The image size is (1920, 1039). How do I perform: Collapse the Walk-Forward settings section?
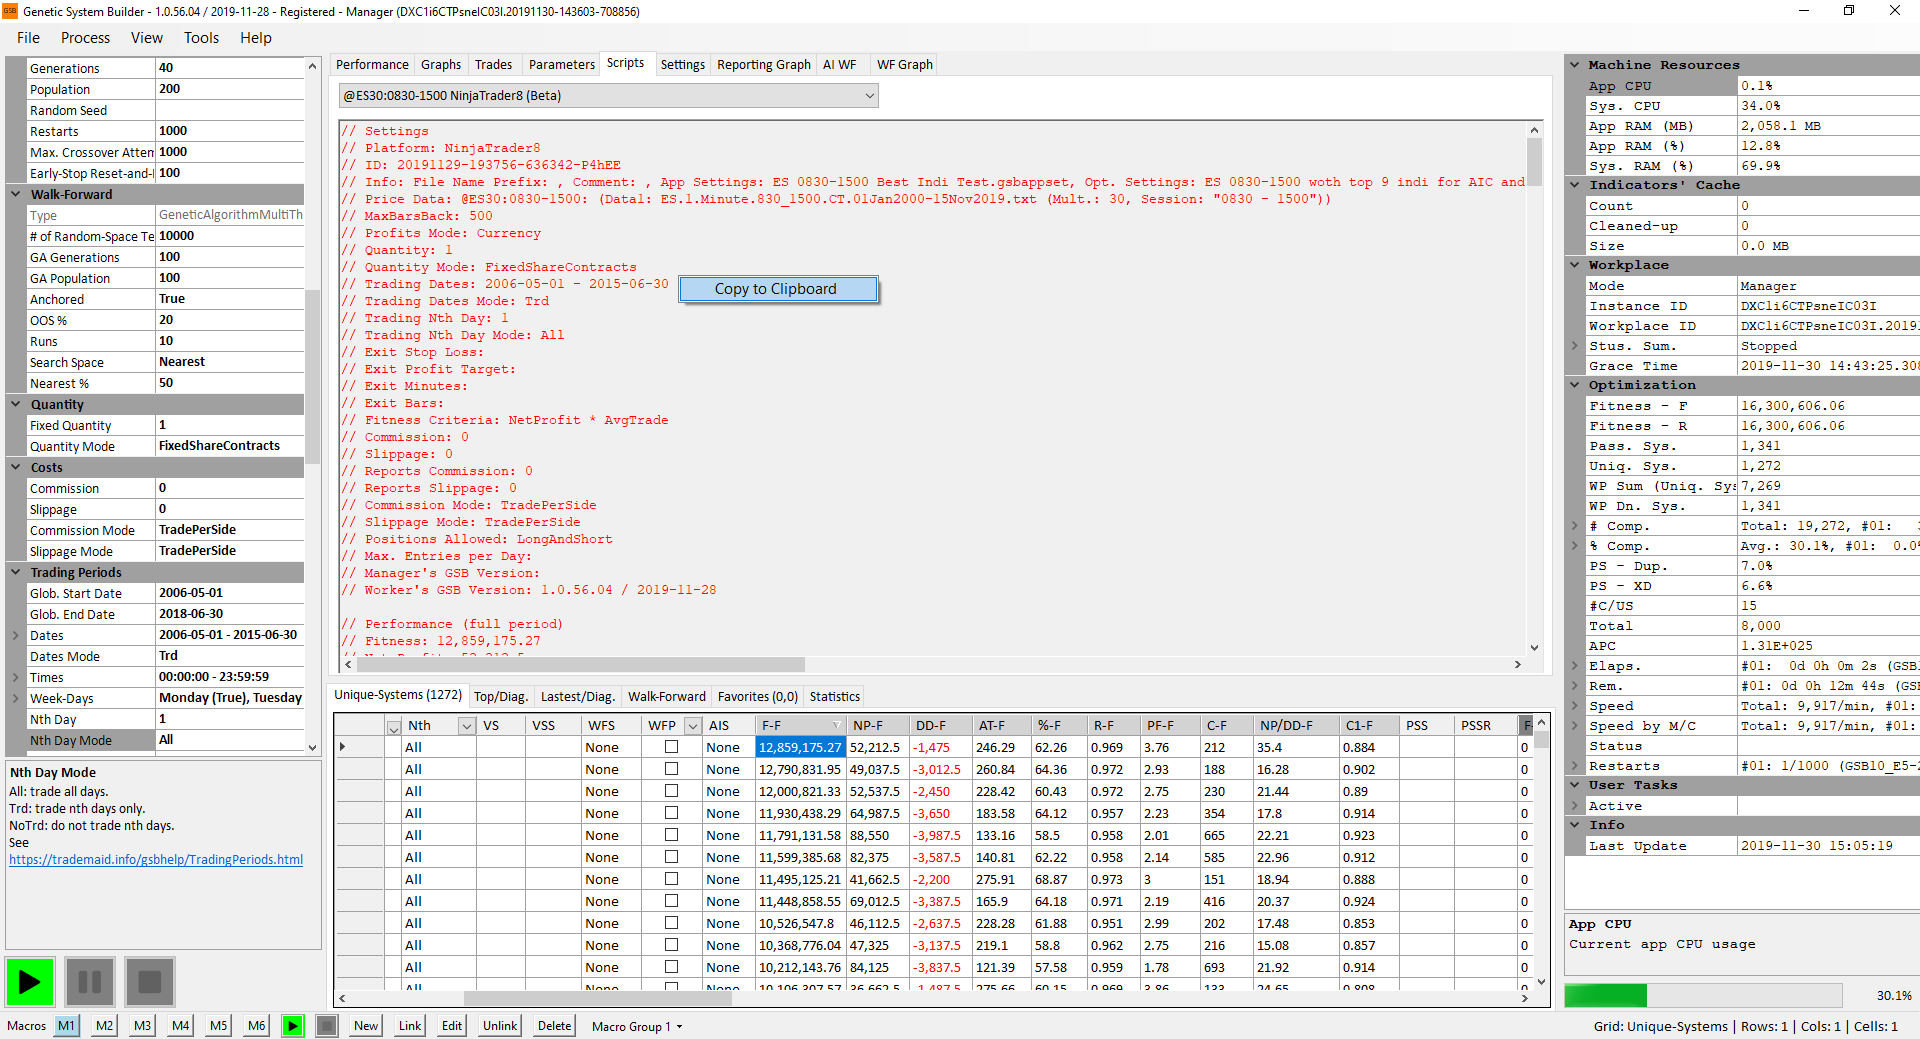[x=16, y=194]
